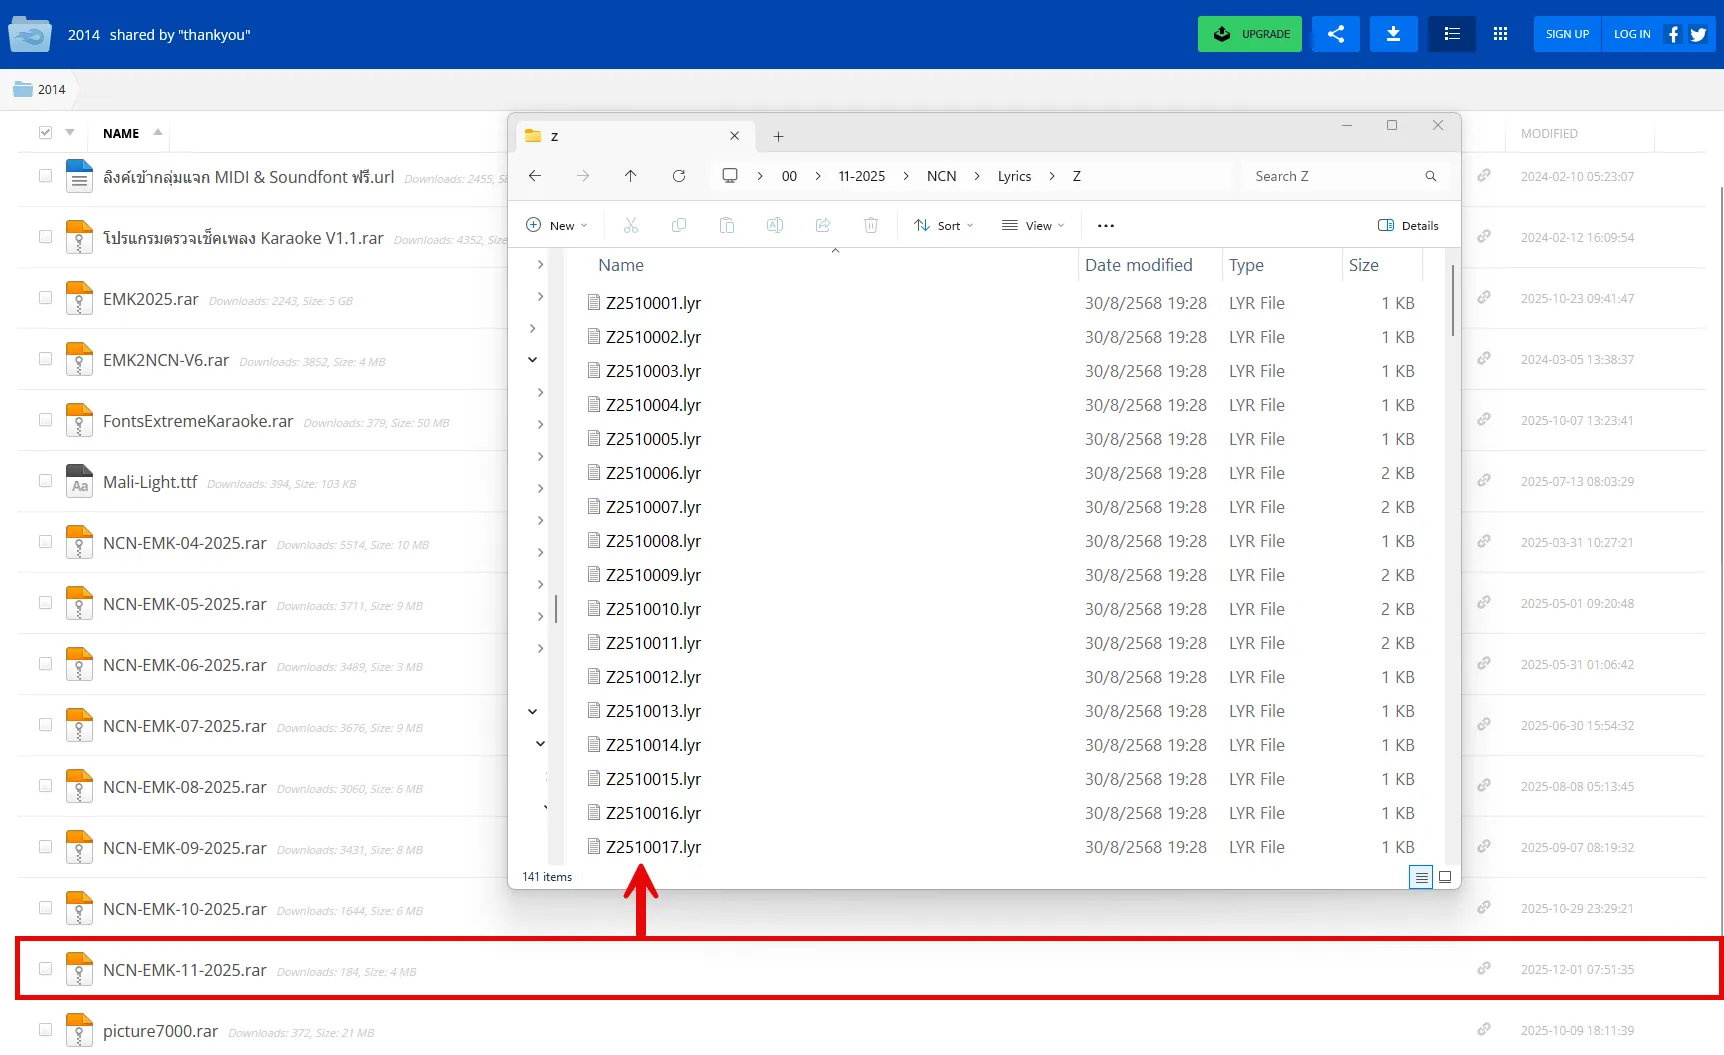1724x1055 pixels.
Task: Open the New dropdown in Explorer
Action: (557, 225)
